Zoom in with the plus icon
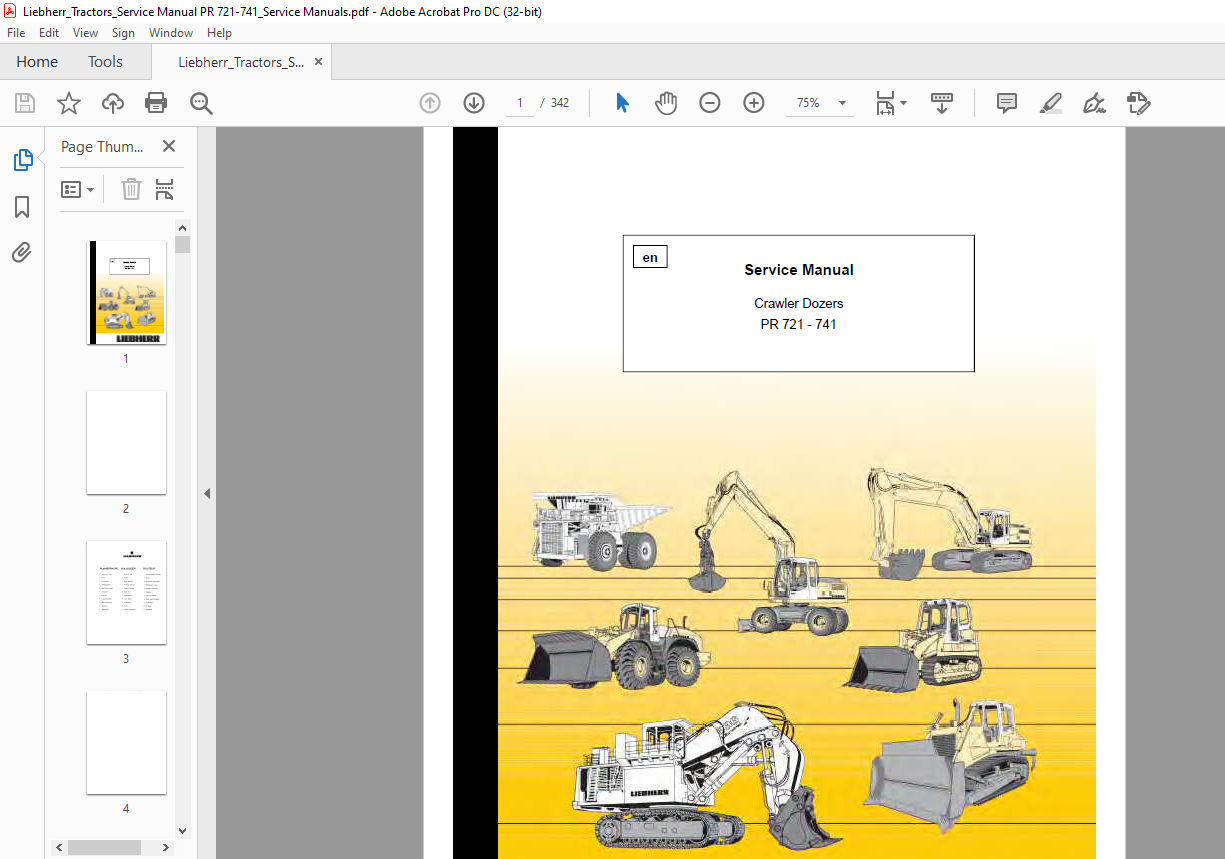Viewport: 1225px width, 859px height. click(754, 103)
